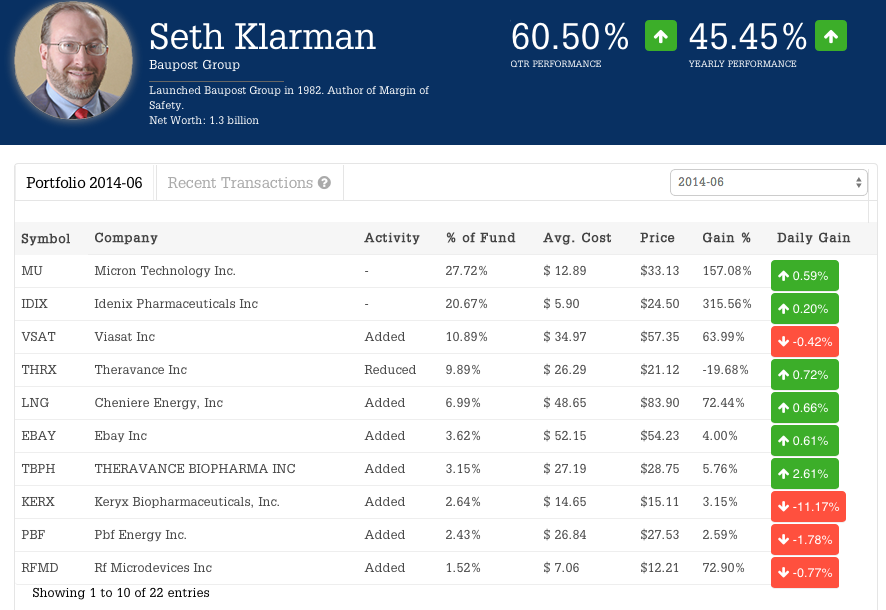Screen dimensions: 886x610
Task: Sort table by Symbol column header
Action: pos(46,238)
